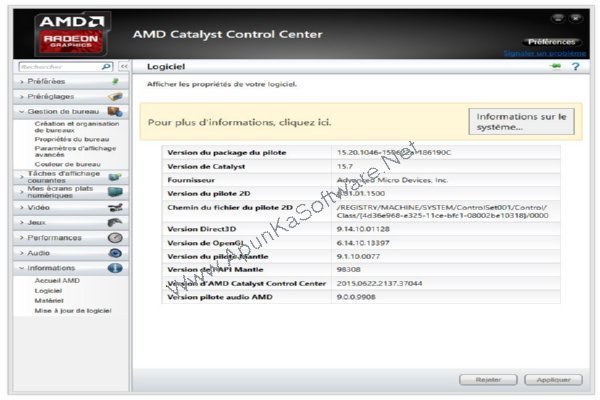
Task: Click the Direct3D version value 9.14.10.01128
Action: (363, 229)
